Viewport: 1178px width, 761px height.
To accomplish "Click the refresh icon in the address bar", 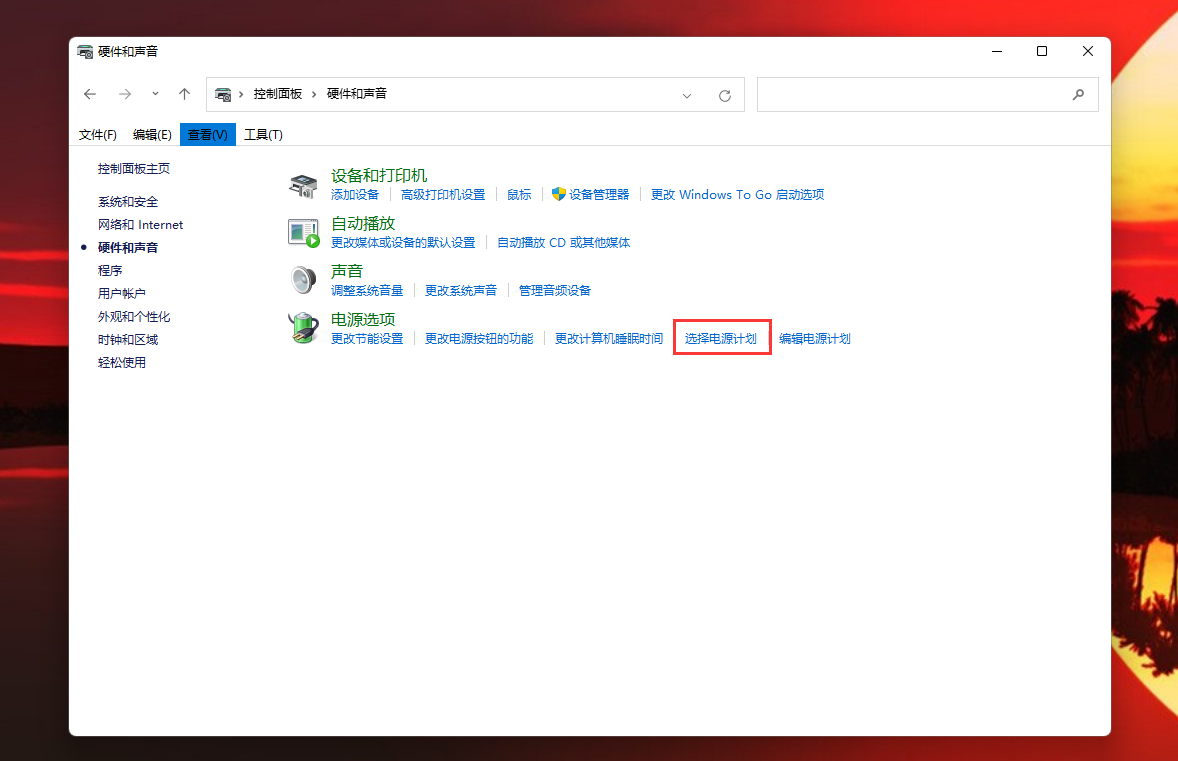I will point(725,94).
